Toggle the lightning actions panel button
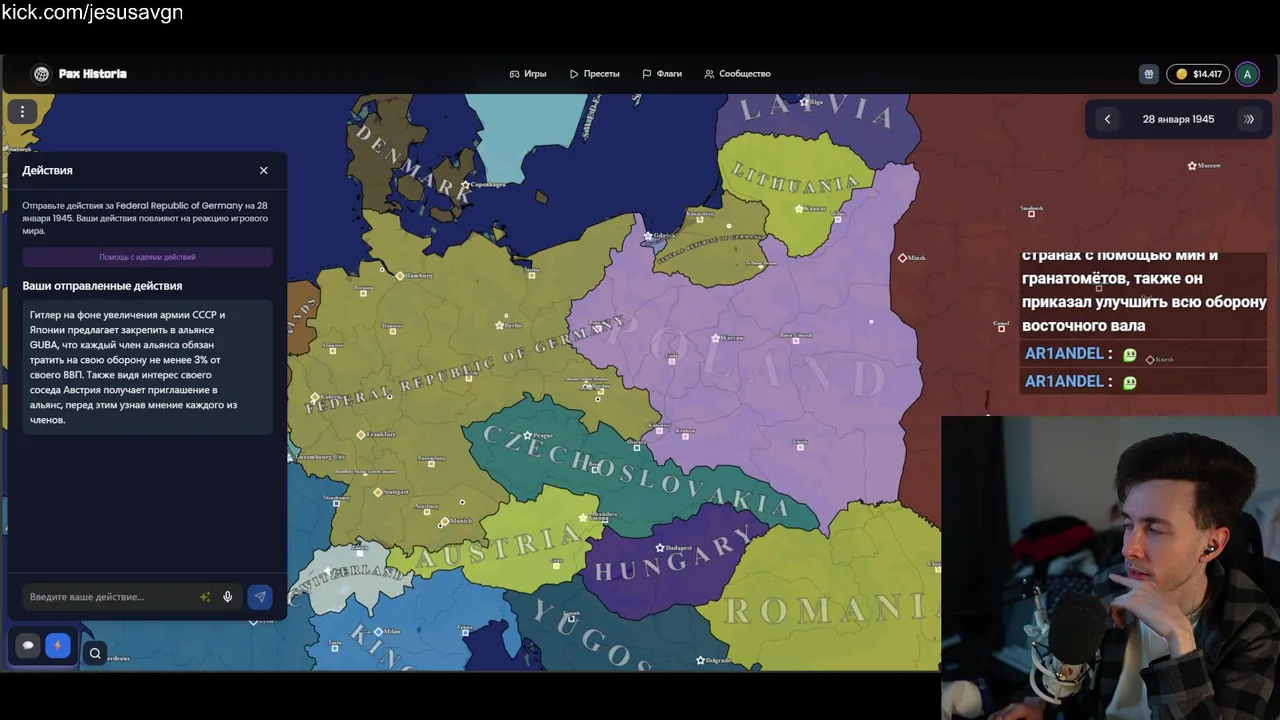The height and width of the screenshot is (720, 1280). (57, 645)
